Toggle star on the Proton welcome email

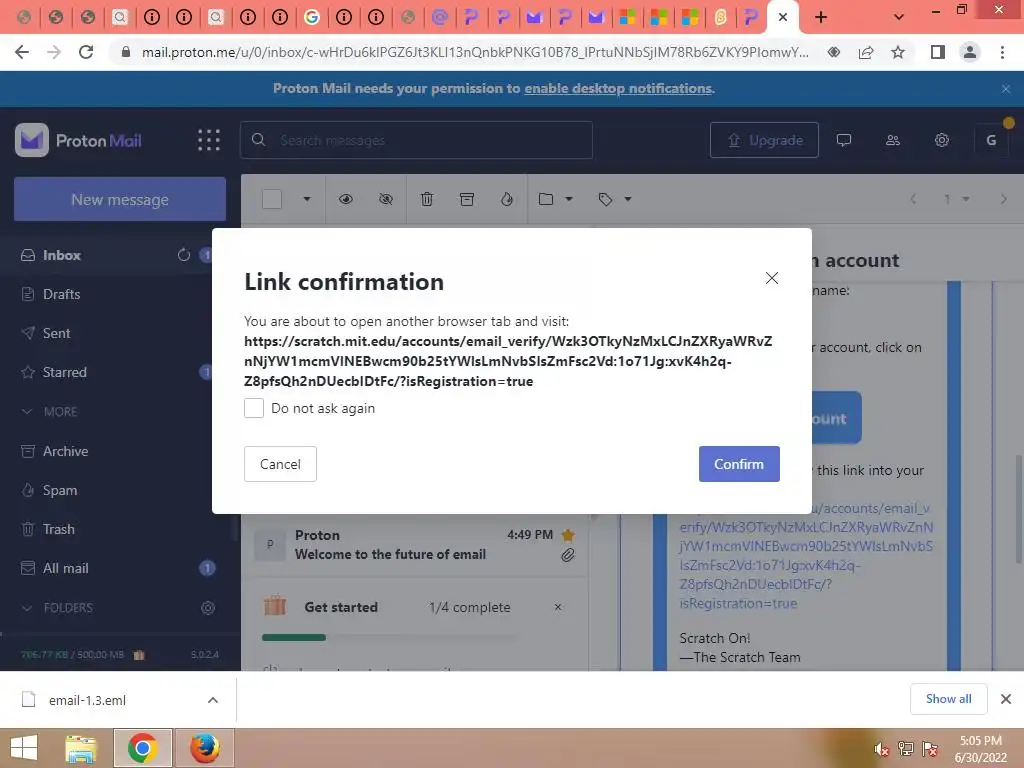pyautogui.click(x=568, y=535)
